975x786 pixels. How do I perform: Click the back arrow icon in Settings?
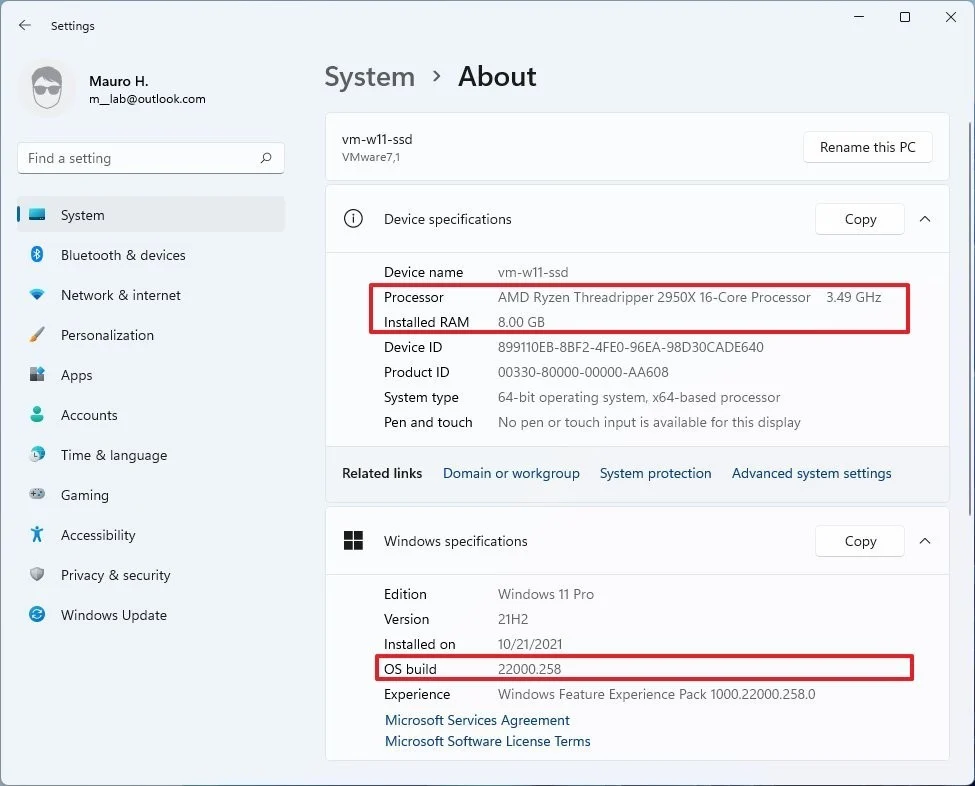click(x=25, y=25)
